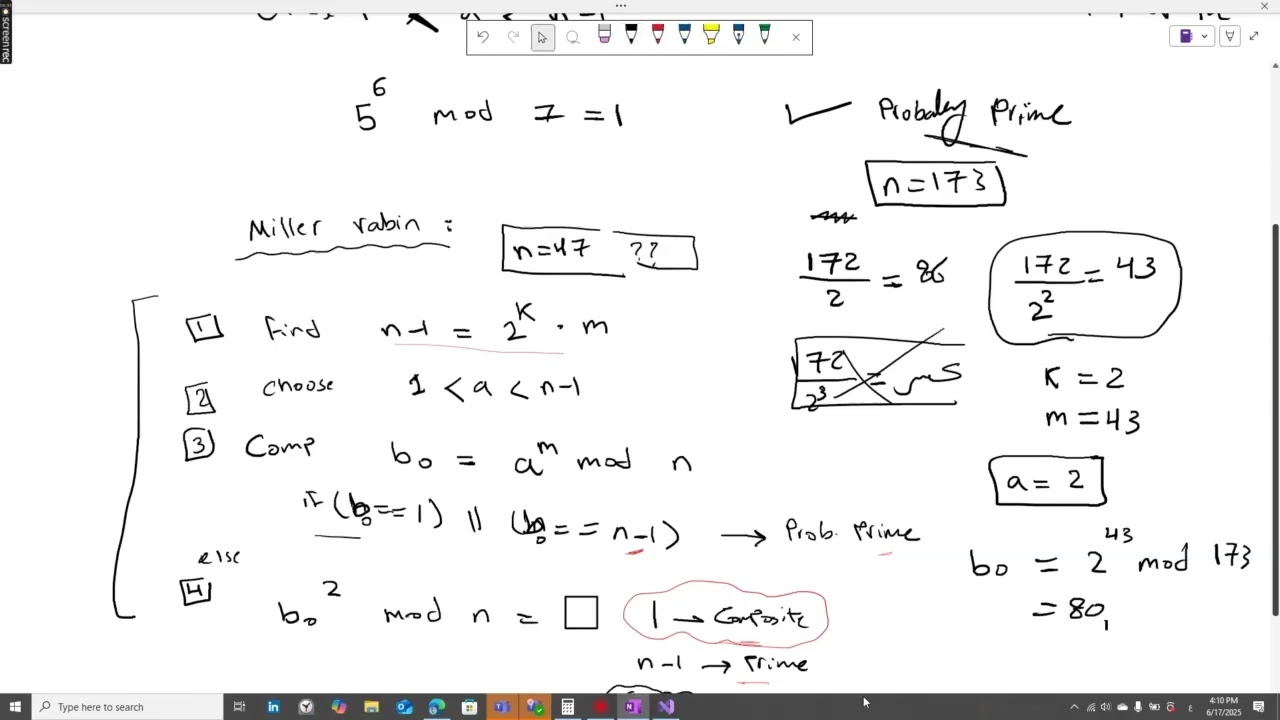This screenshot has height=720, width=1280.
Task: Open the Calculator from the taskbar
Action: coord(567,707)
